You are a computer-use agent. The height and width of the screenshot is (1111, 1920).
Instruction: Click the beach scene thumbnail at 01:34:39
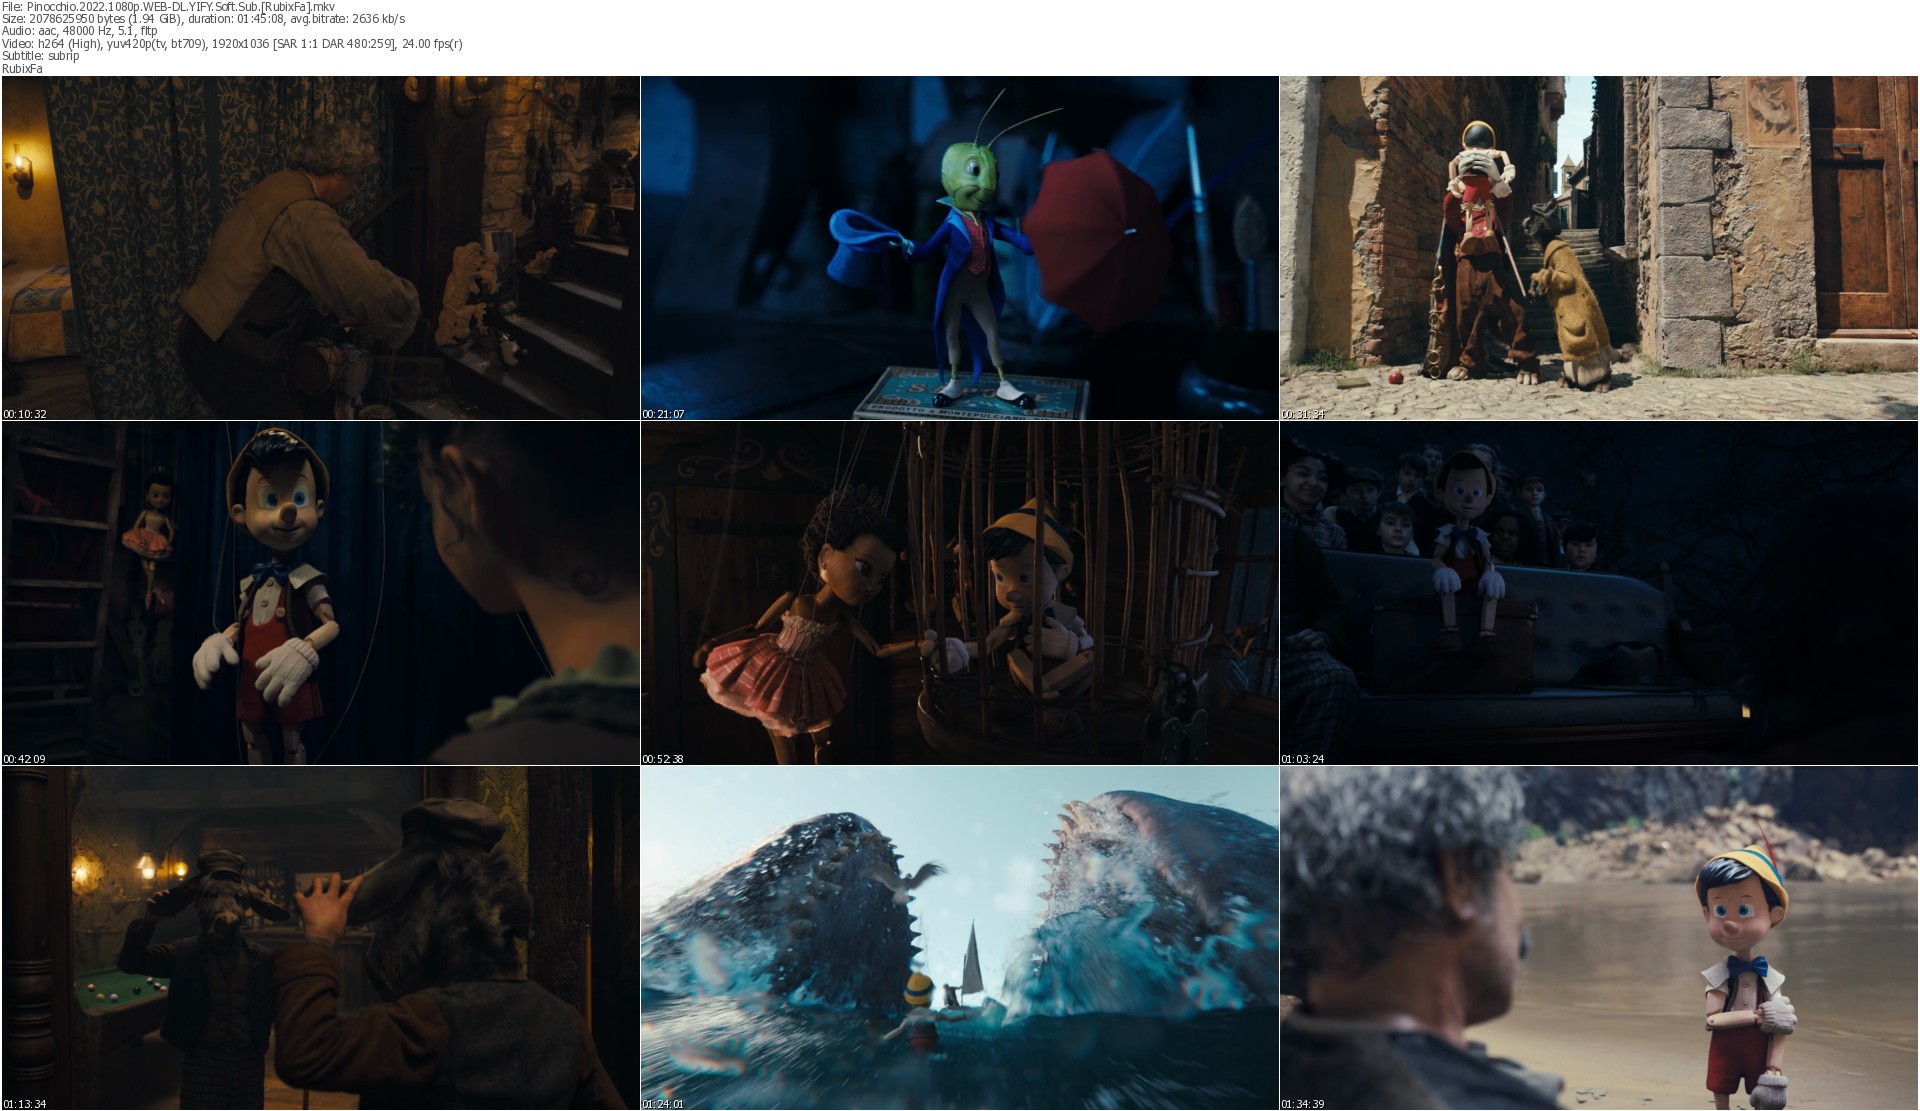(x=1598, y=938)
